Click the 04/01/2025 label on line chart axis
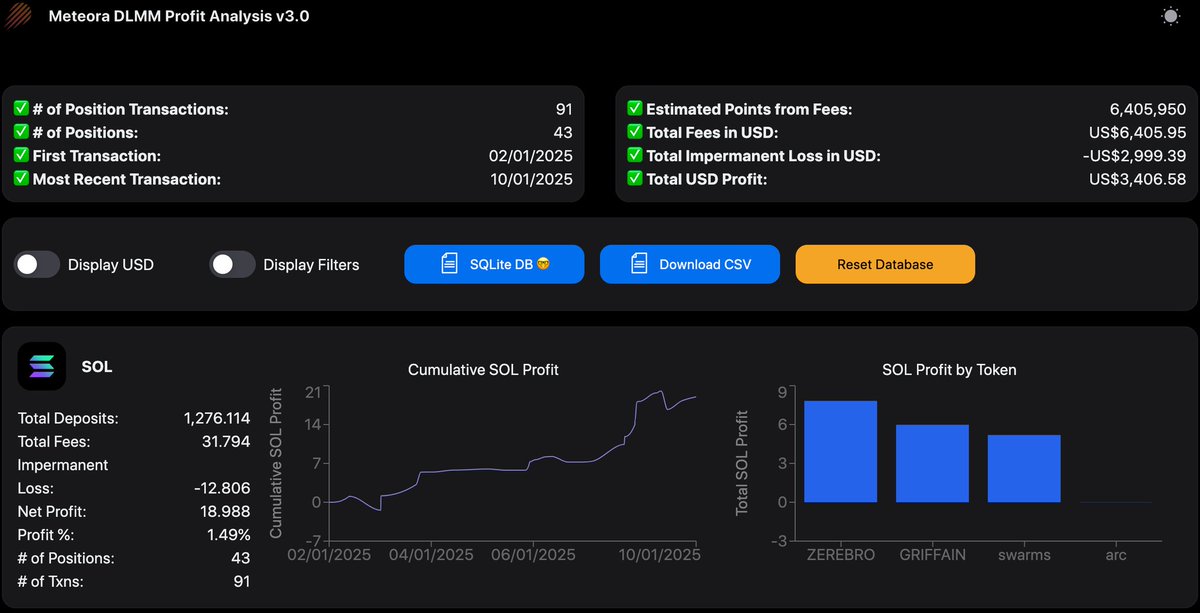 click(431, 554)
